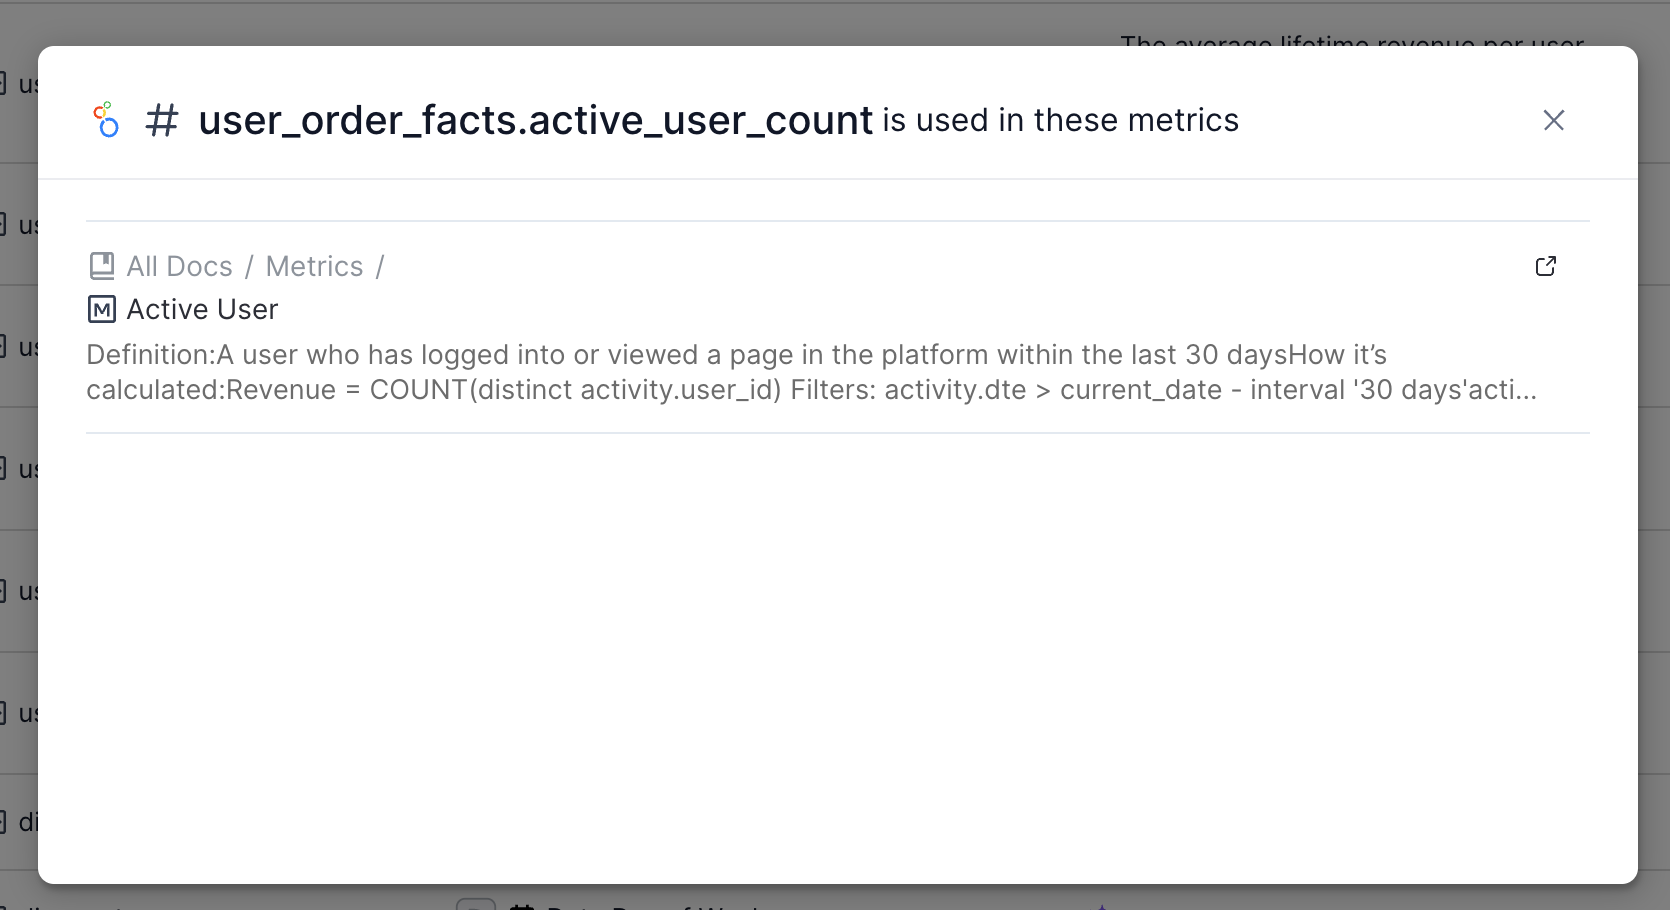Screen dimensions: 1670x910
Task: Click the slash separator between All Docs and Metrics
Action: pos(249,266)
